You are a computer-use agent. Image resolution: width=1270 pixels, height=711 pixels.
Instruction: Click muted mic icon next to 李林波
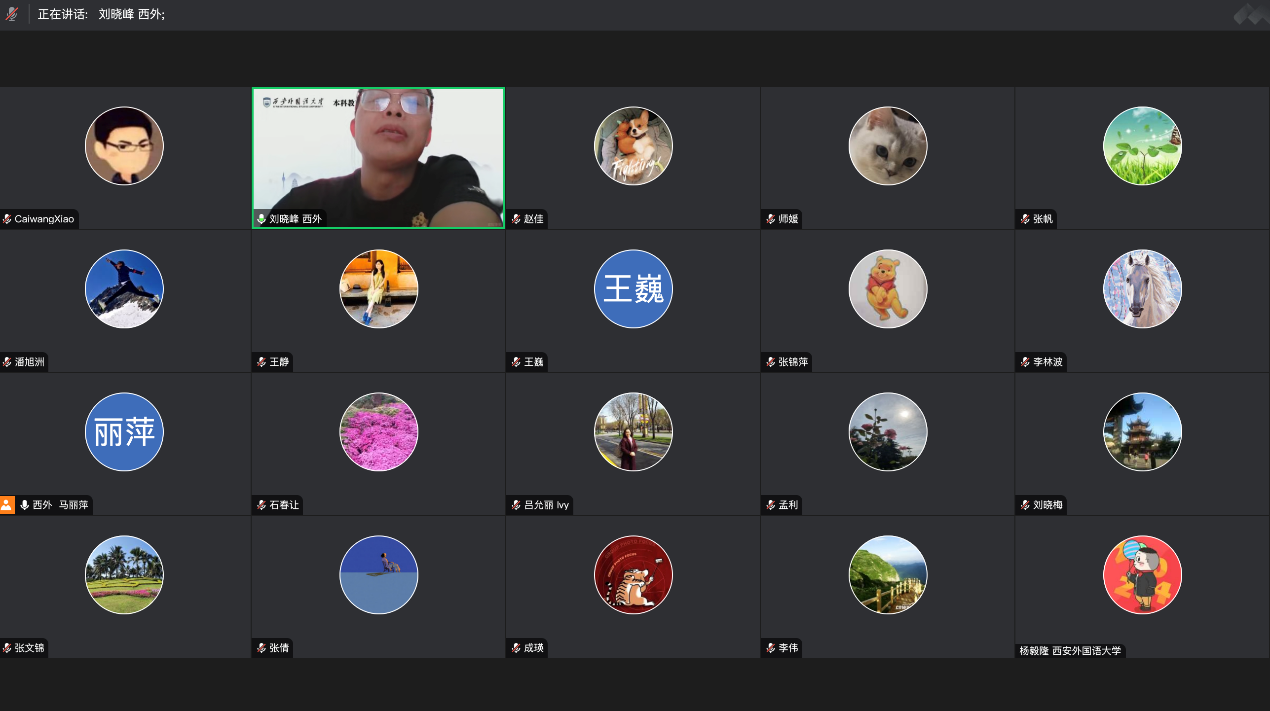click(1025, 362)
